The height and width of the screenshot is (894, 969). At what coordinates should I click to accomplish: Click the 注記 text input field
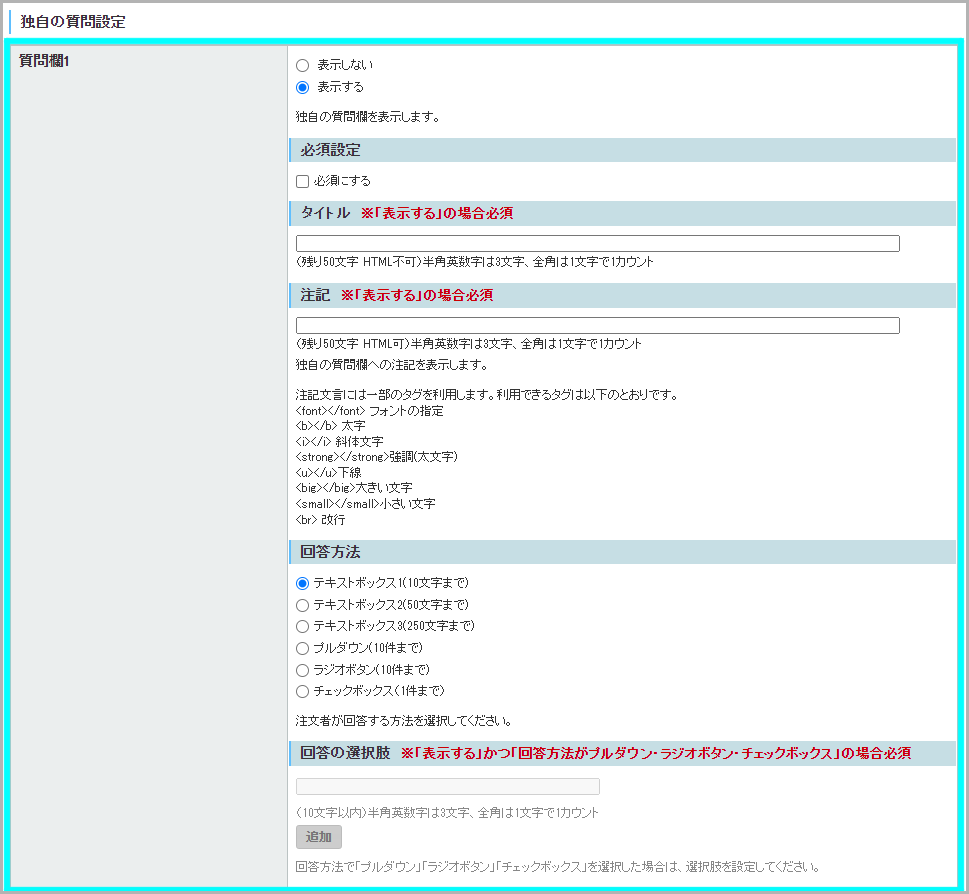click(598, 326)
